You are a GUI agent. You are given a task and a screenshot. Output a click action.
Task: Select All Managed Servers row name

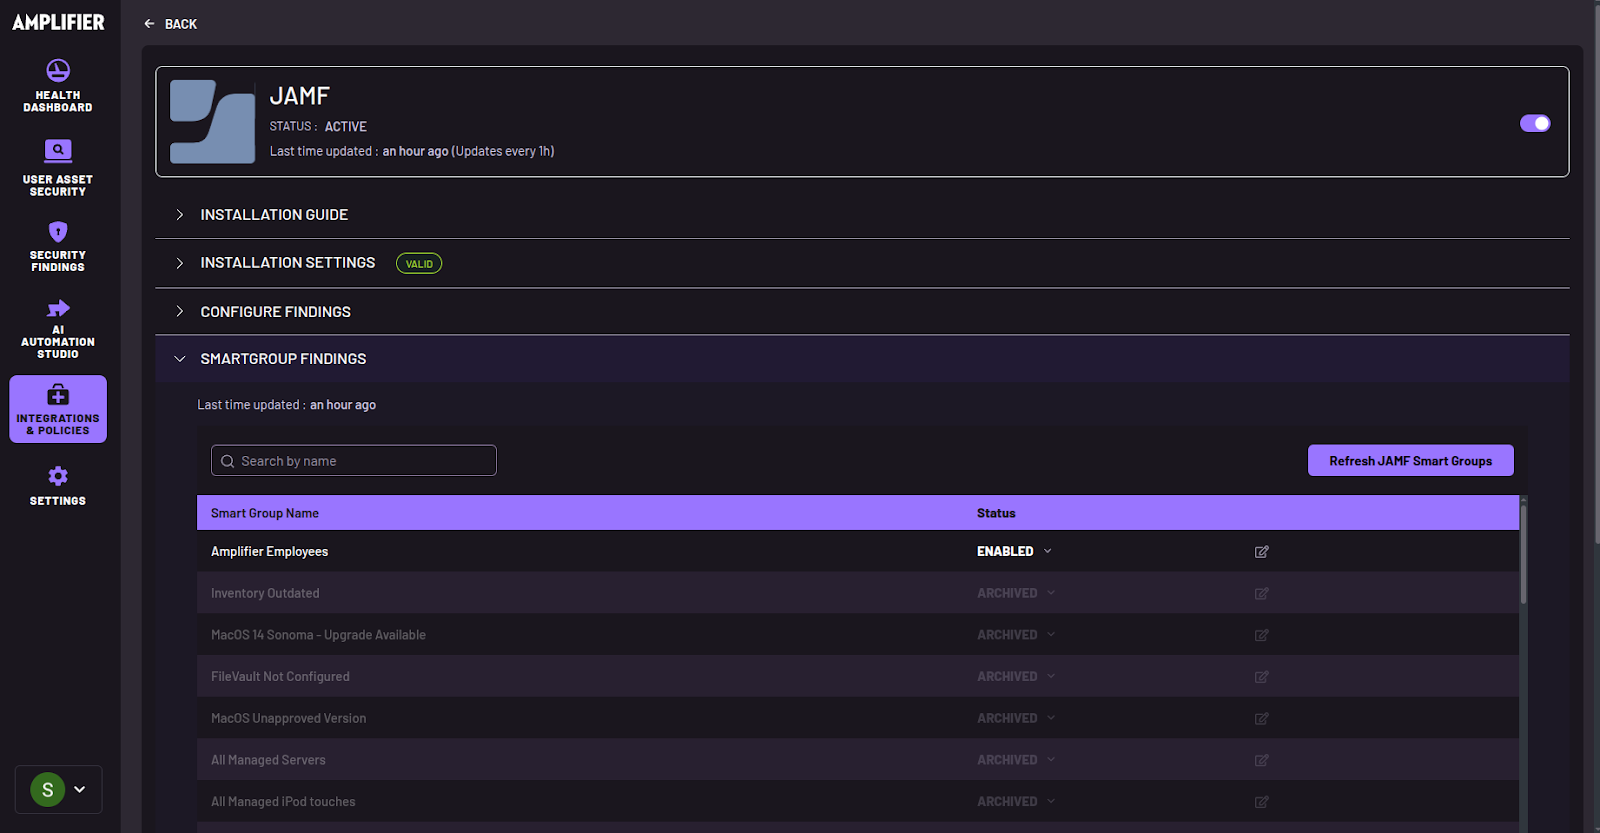[268, 760]
